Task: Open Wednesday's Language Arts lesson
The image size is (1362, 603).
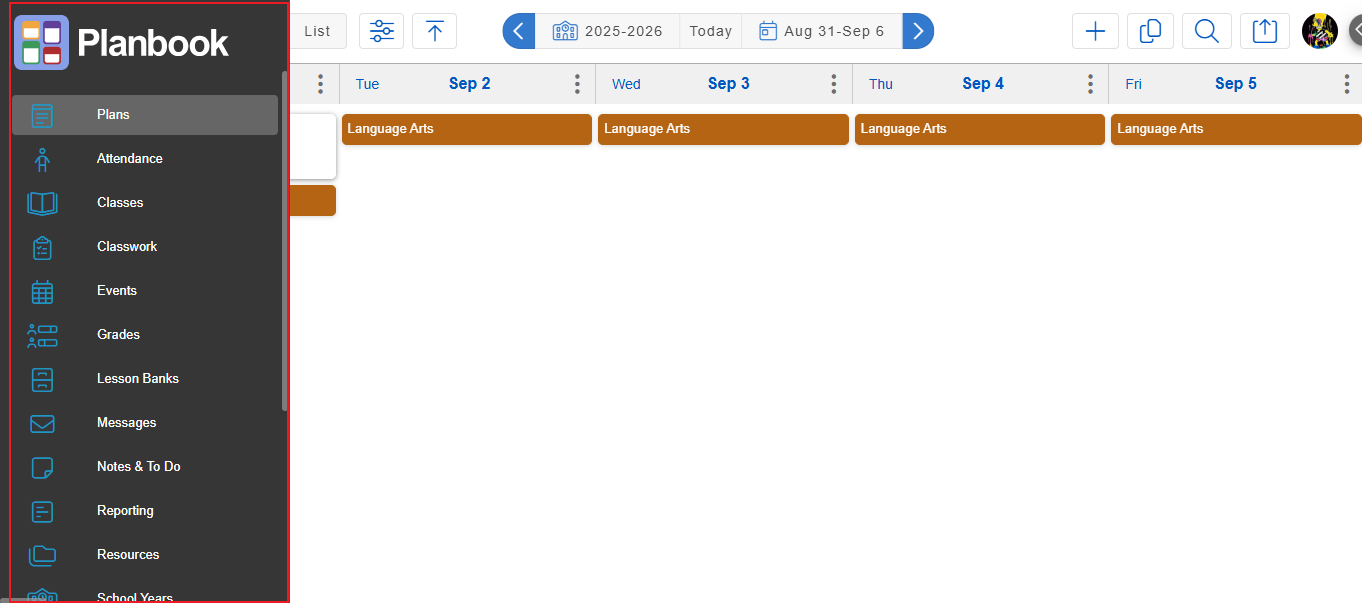Action: (x=723, y=129)
